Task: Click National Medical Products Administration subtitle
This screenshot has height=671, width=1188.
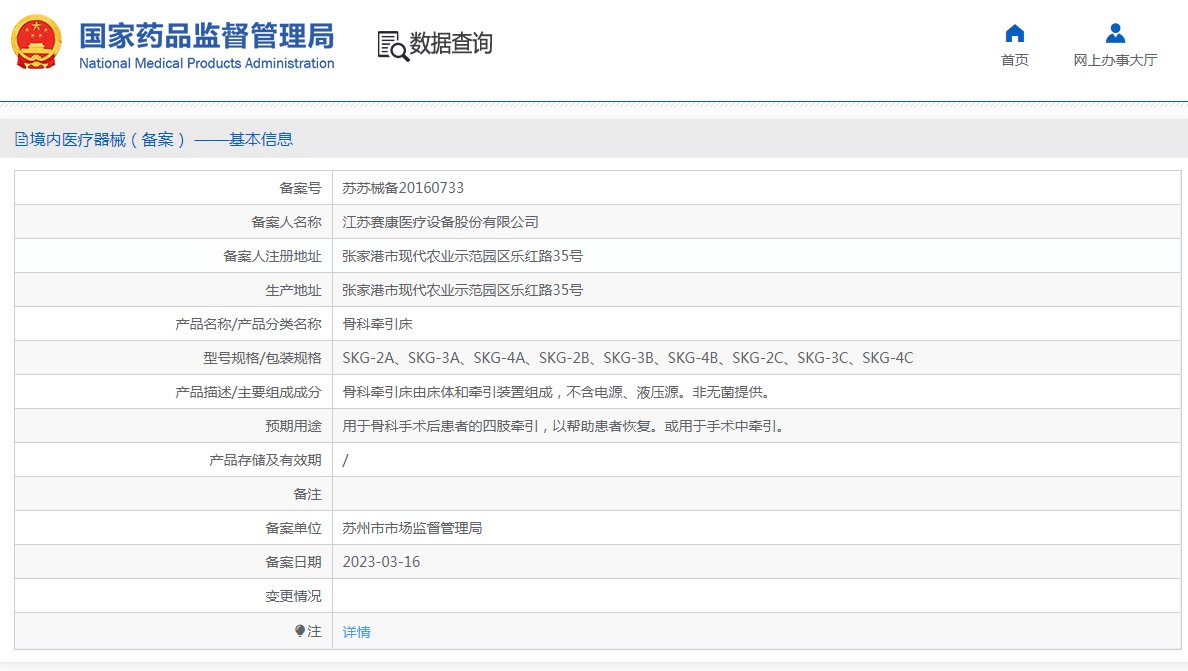Action: (206, 64)
